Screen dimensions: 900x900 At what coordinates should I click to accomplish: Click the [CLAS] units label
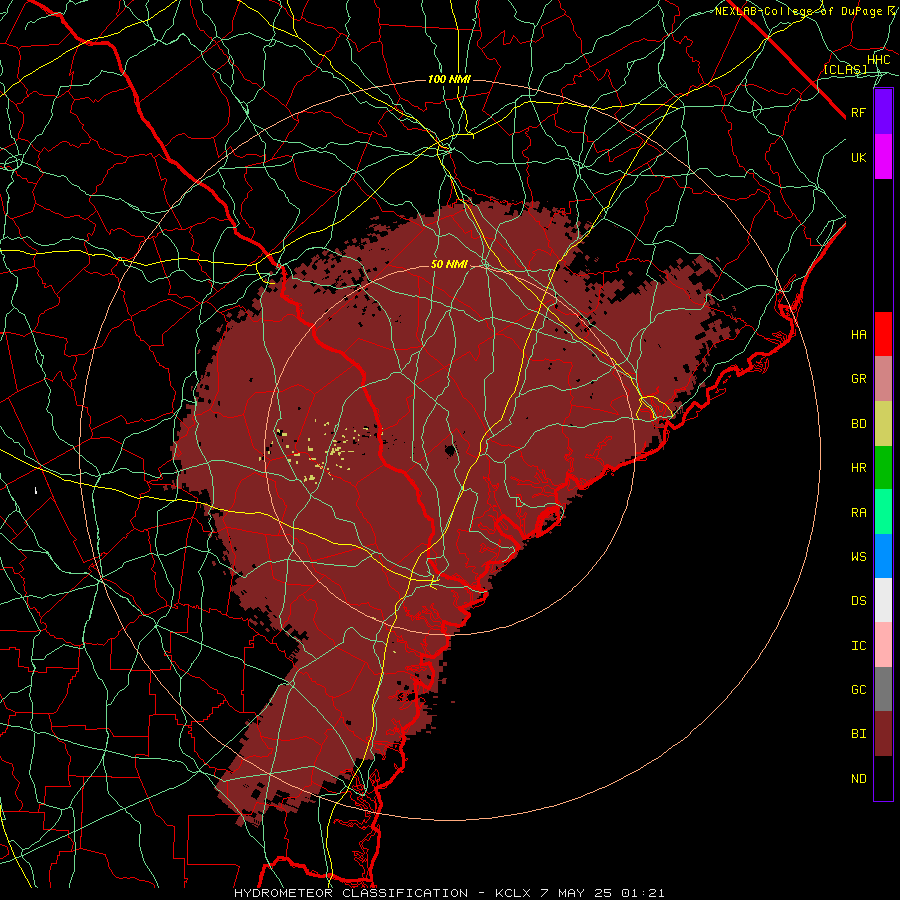[x=845, y=70]
